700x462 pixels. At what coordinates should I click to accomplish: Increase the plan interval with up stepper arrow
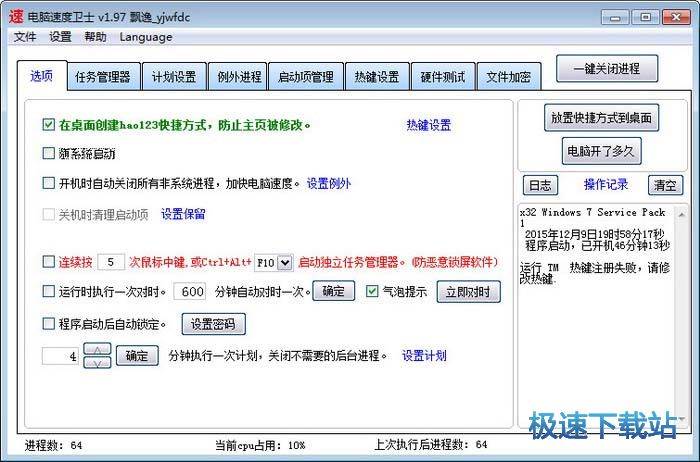coord(96,349)
